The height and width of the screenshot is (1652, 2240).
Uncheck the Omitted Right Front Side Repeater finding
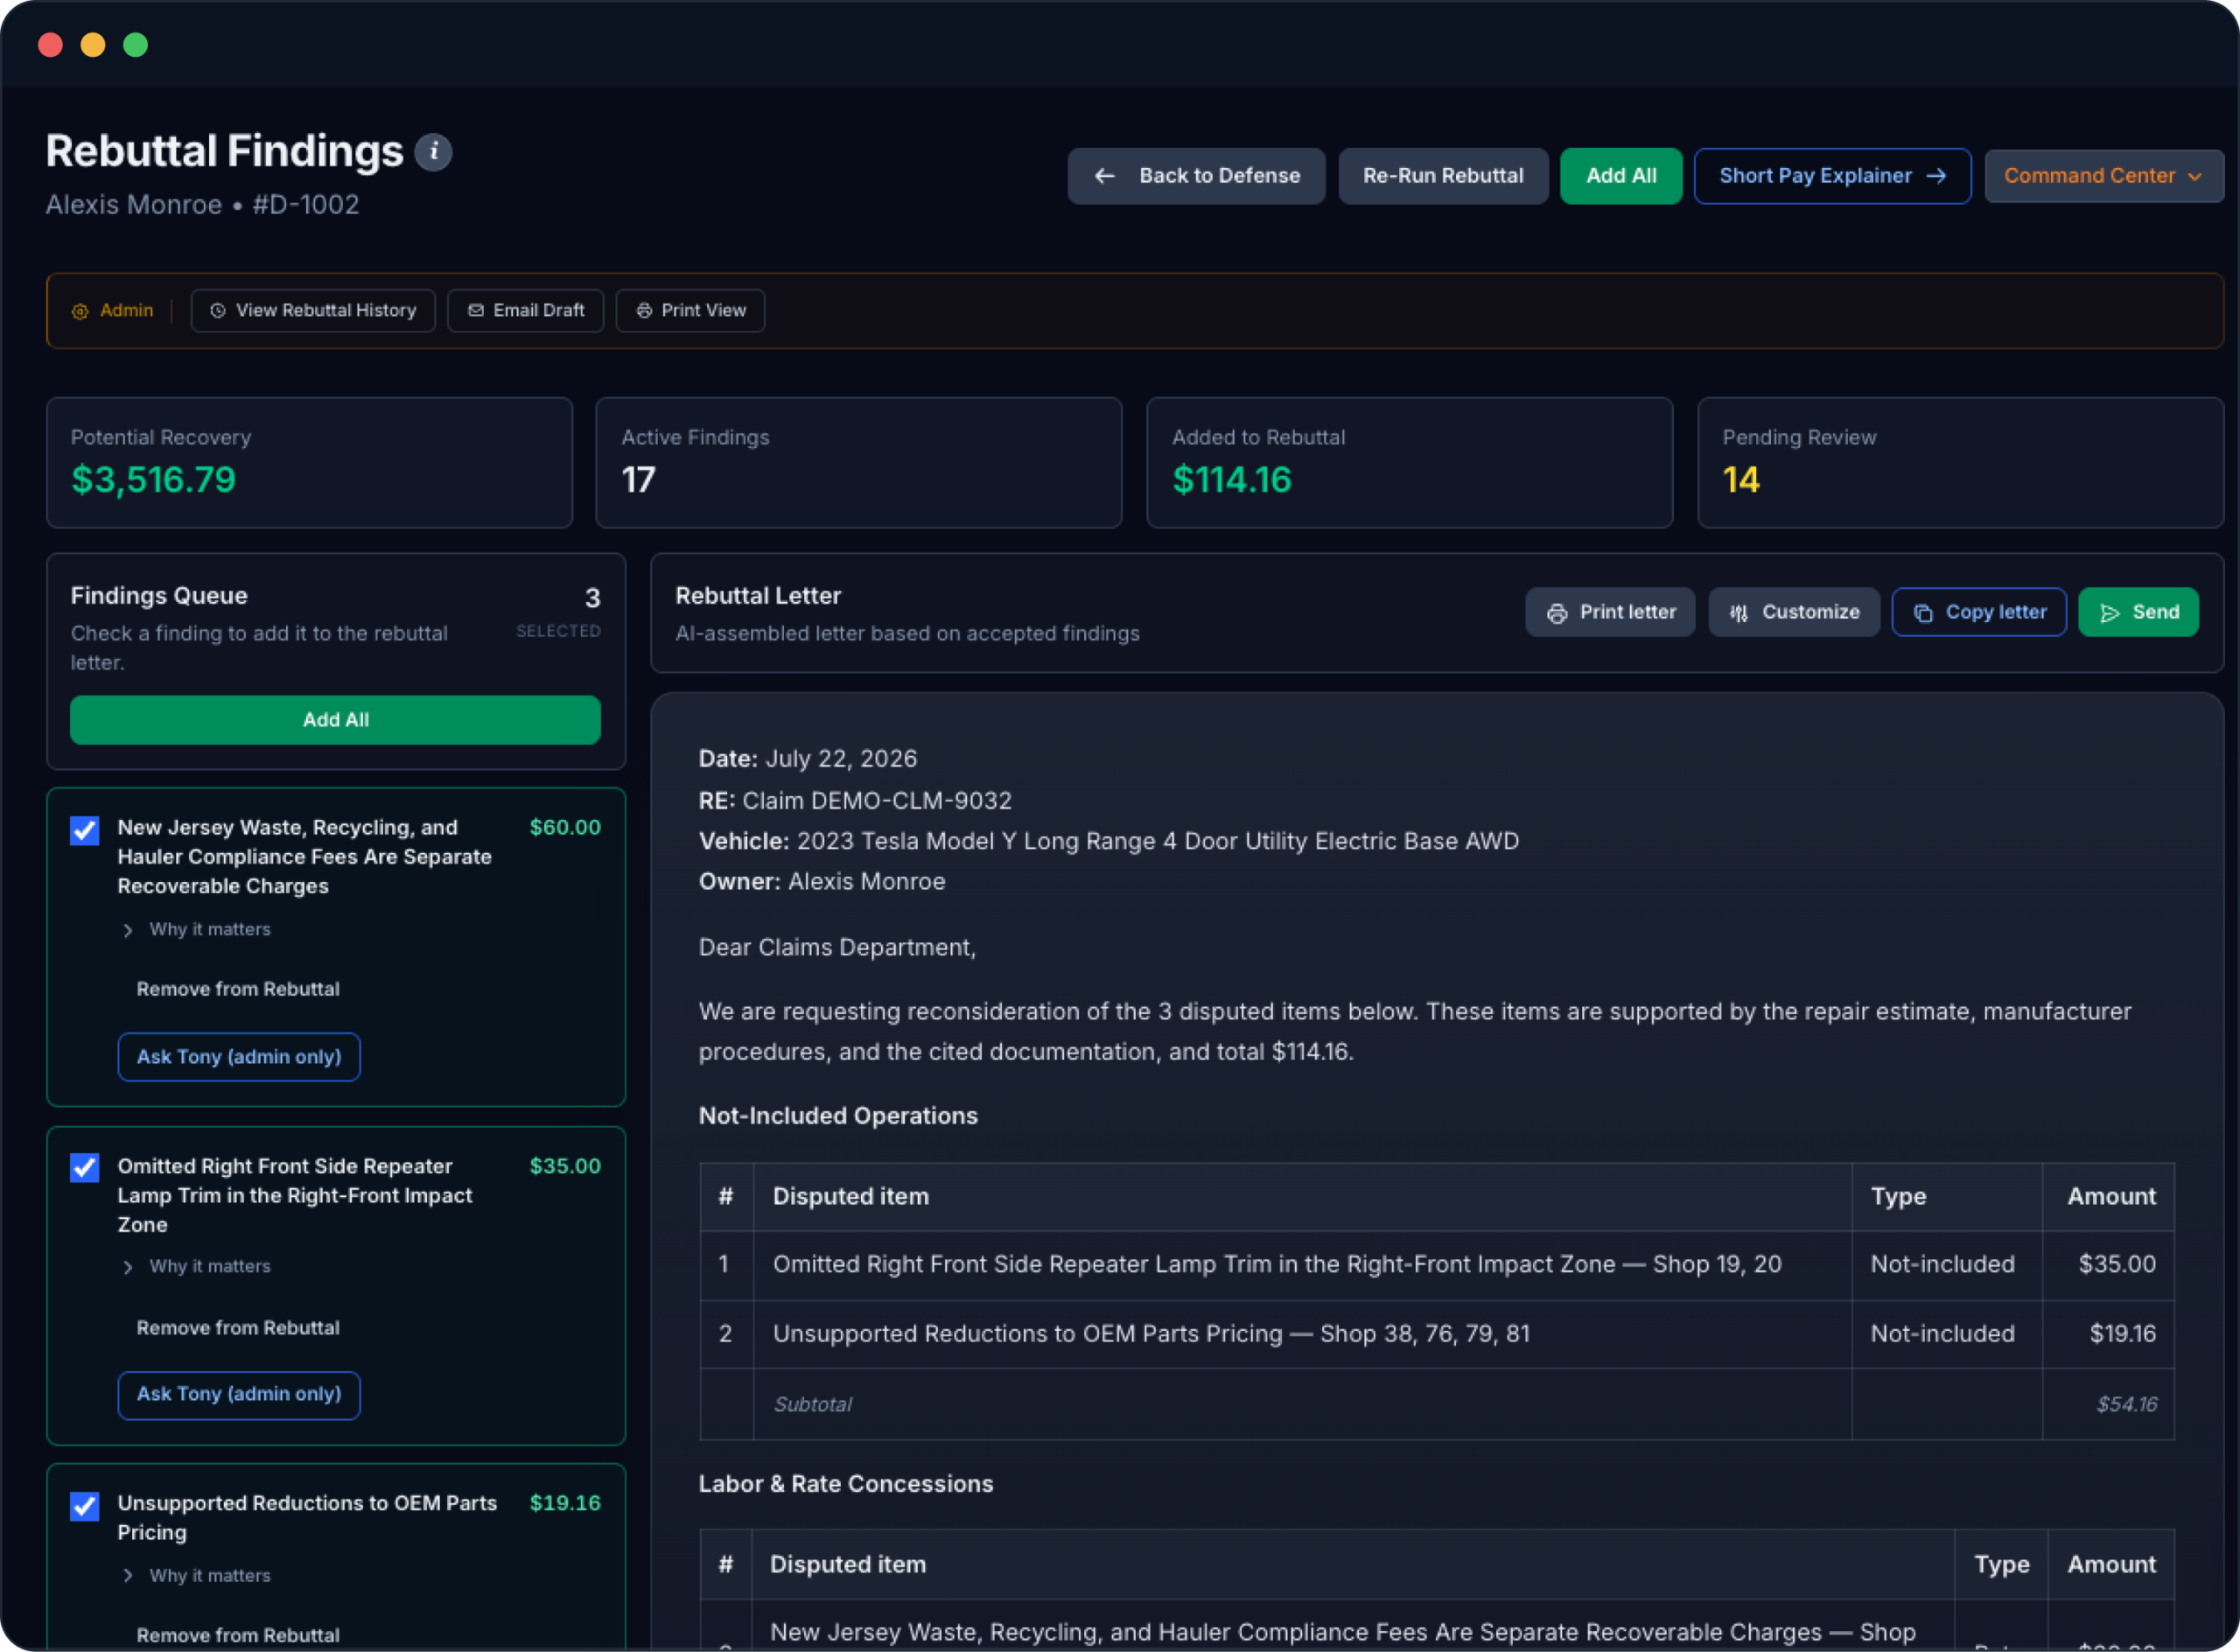pyautogui.click(x=85, y=1168)
